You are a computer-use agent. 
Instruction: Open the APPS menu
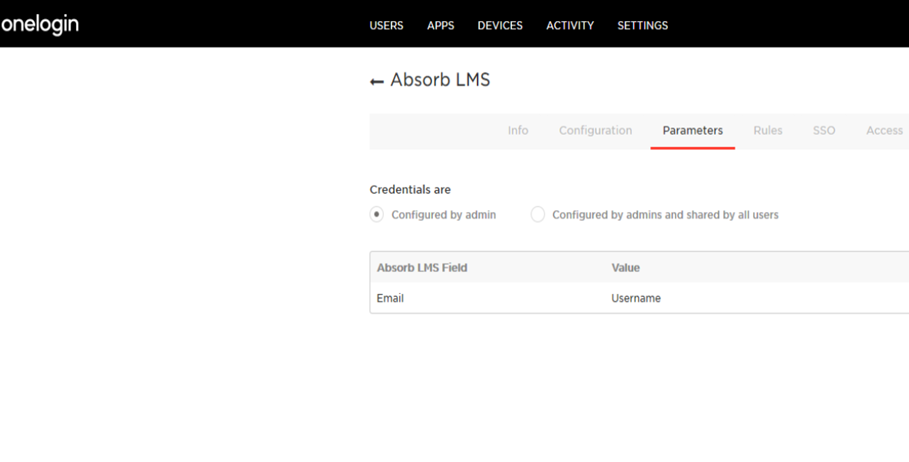(x=441, y=26)
